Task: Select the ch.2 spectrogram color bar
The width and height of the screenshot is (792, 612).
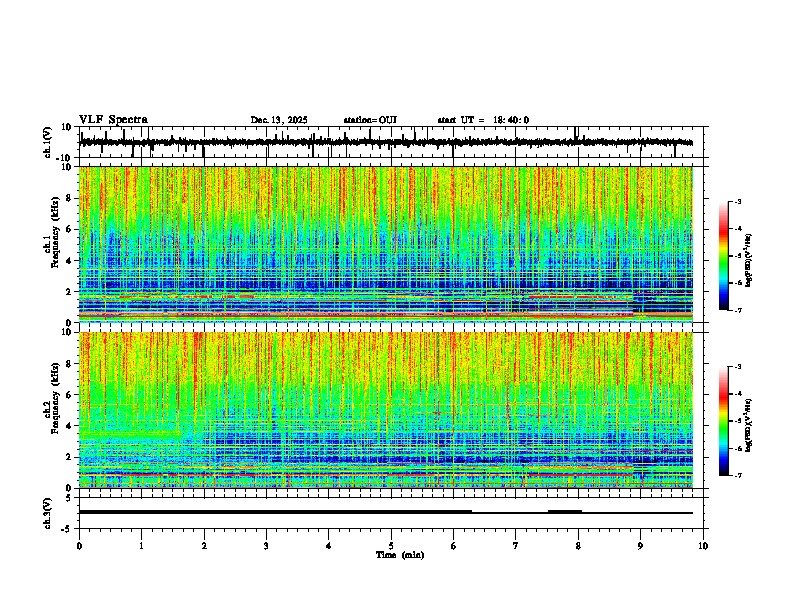Action: pyautogui.click(x=723, y=421)
